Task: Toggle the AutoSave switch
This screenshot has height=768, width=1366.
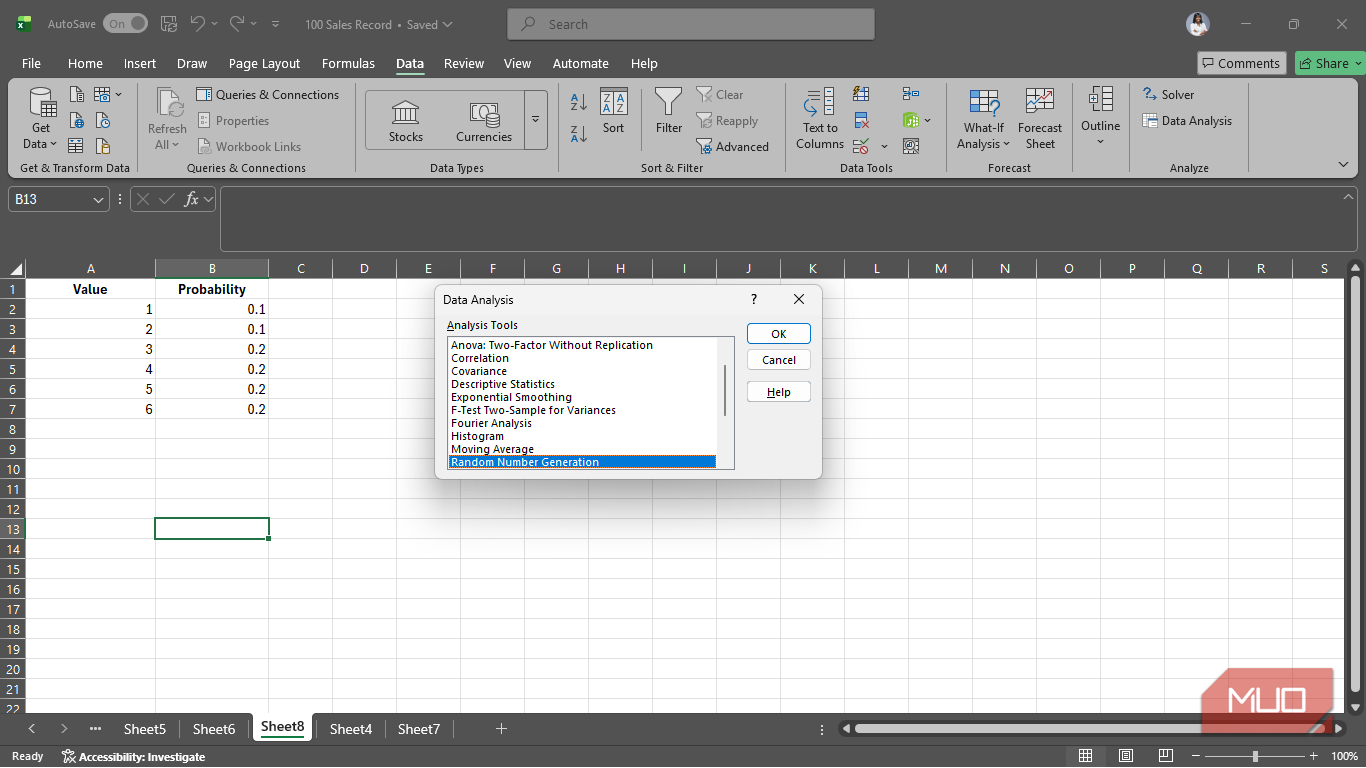Action: (x=125, y=24)
